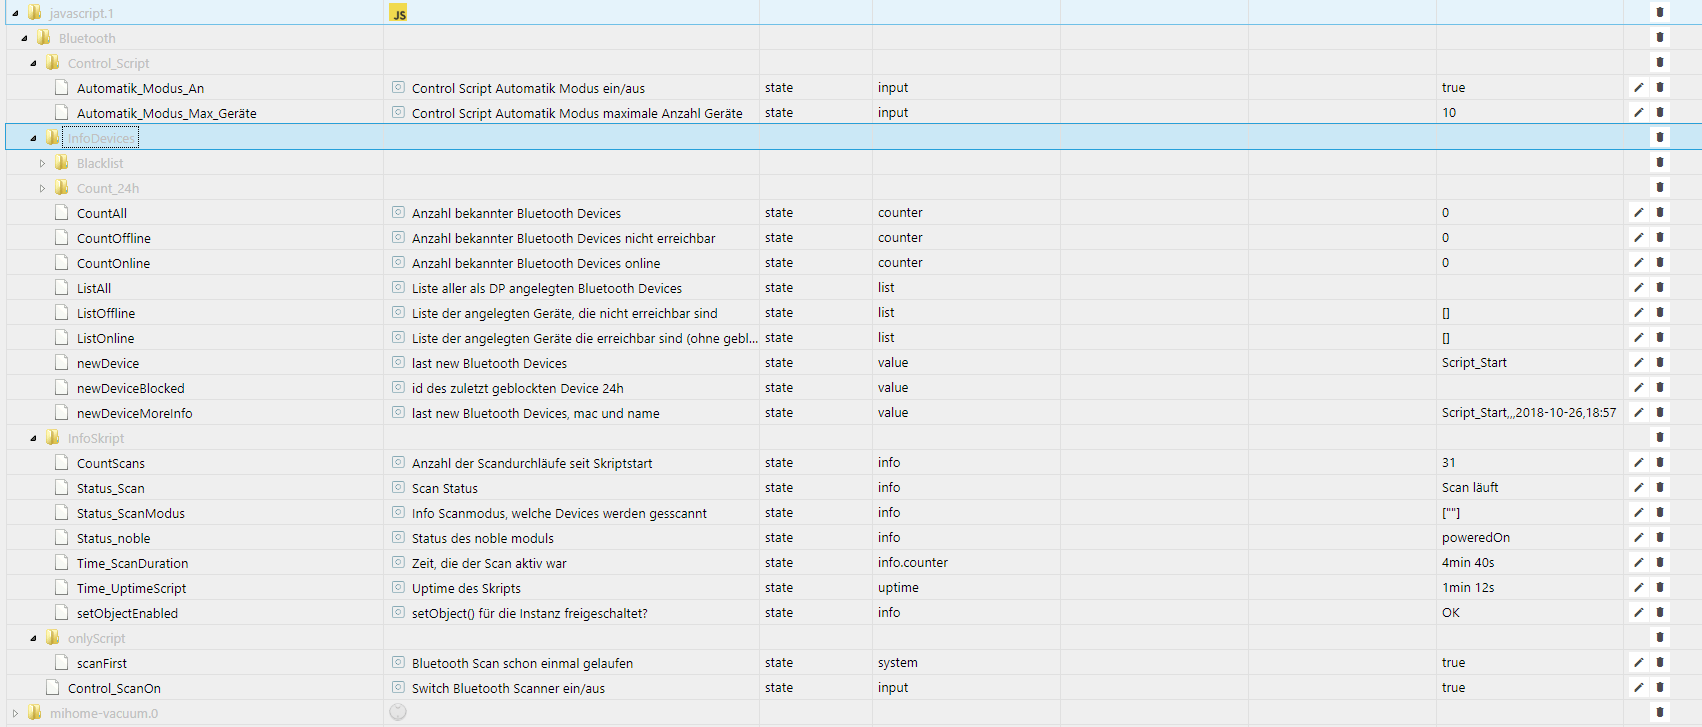The height and width of the screenshot is (727, 1702).
Task: Click the 'Scan läuft' value
Action: pos(1470,488)
